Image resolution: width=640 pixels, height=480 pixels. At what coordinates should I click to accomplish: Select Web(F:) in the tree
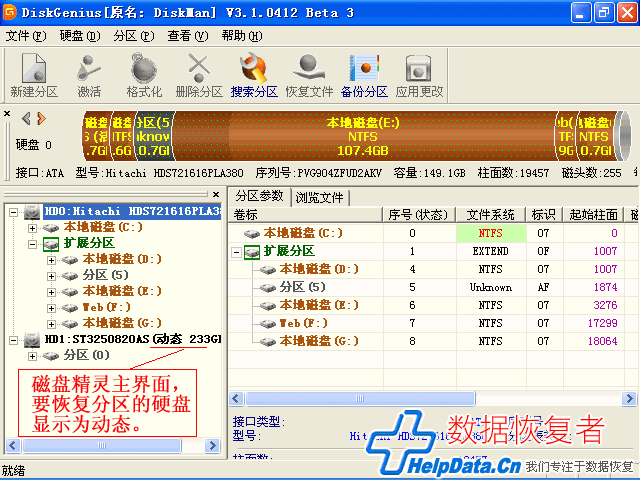coord(106,307)
